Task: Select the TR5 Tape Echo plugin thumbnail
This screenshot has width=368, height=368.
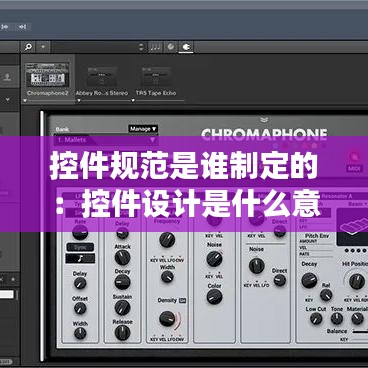Action: tap(156, 77)
